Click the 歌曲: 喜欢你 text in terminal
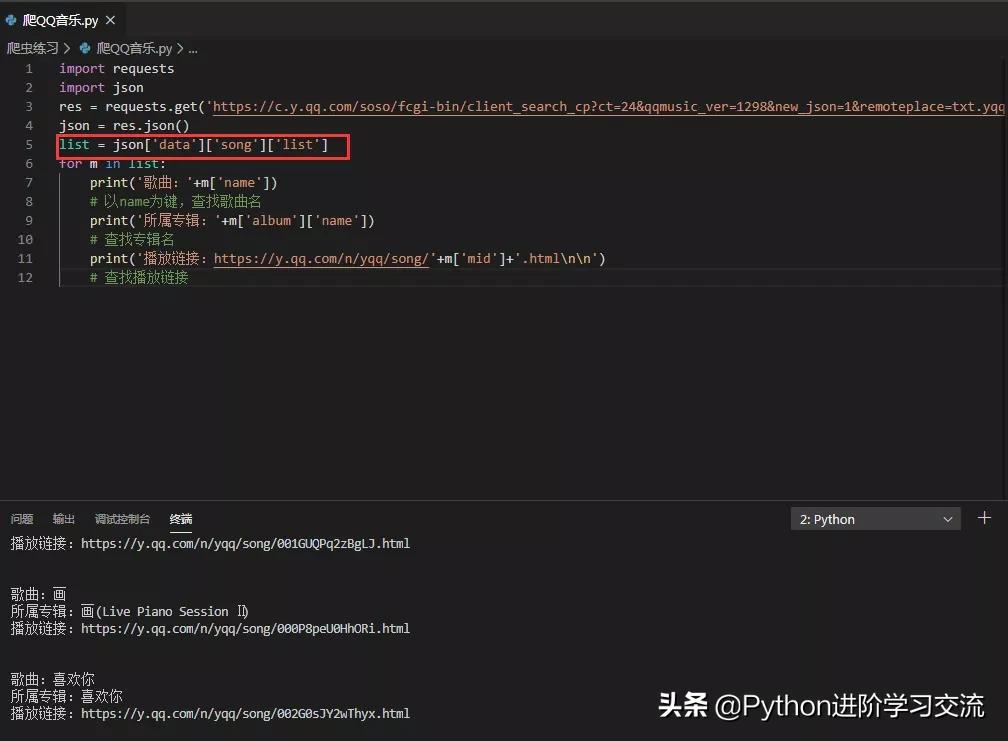Image resolution: width=1008 pixels, height=741 pixels. pyautogui.click(x=52, y=678)
